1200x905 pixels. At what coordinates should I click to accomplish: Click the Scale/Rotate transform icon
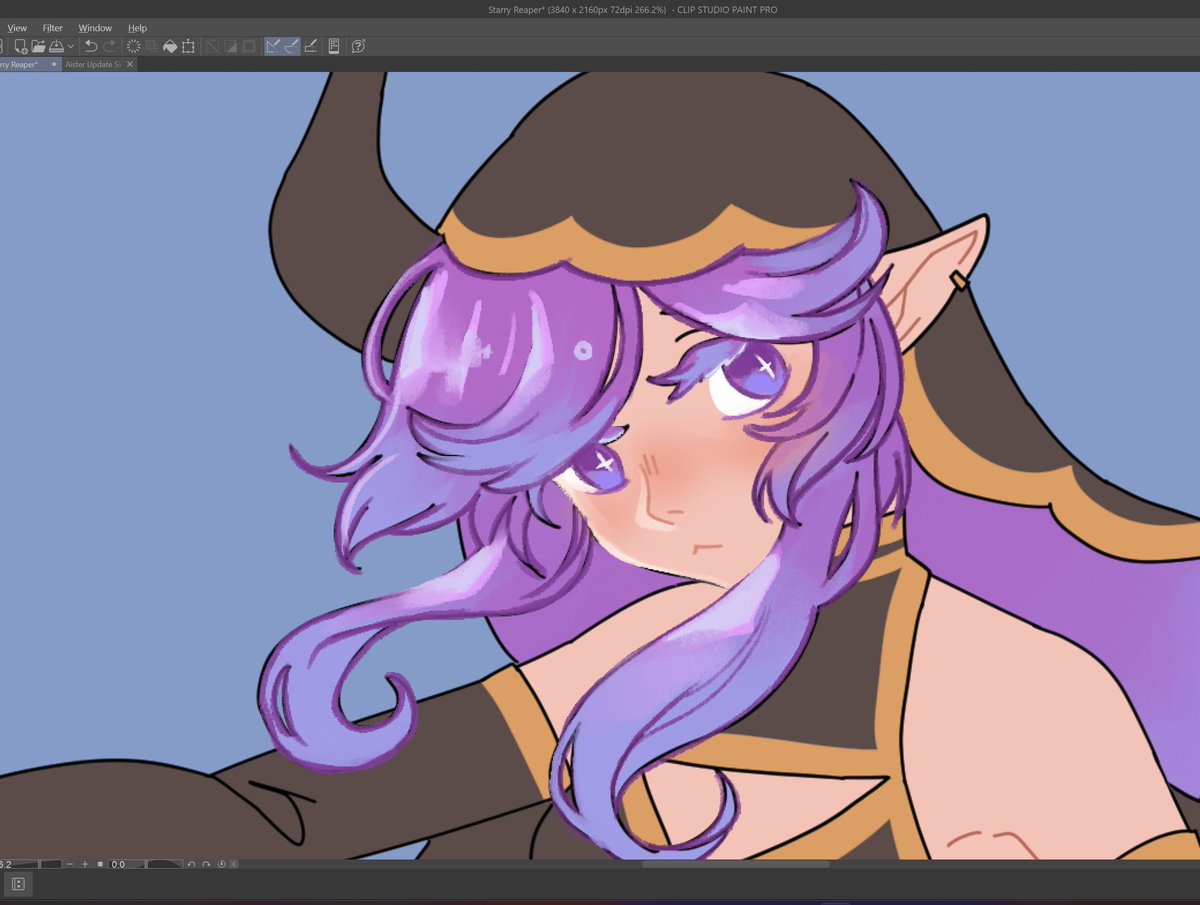coord(188,46)
